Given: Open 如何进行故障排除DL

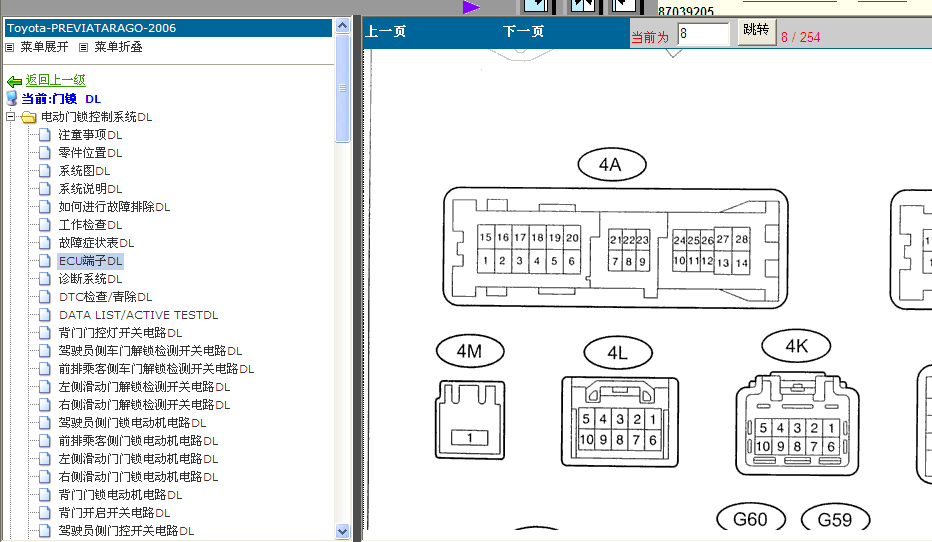Looking at the screenshot, I should click(114, 207).
